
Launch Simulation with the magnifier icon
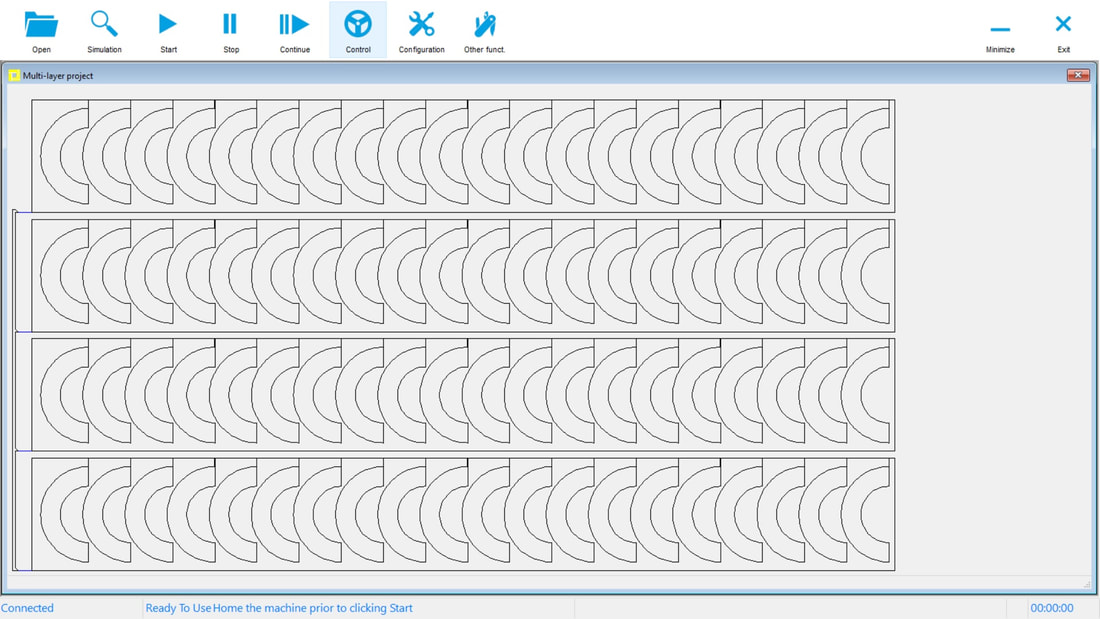pos(104,30)
